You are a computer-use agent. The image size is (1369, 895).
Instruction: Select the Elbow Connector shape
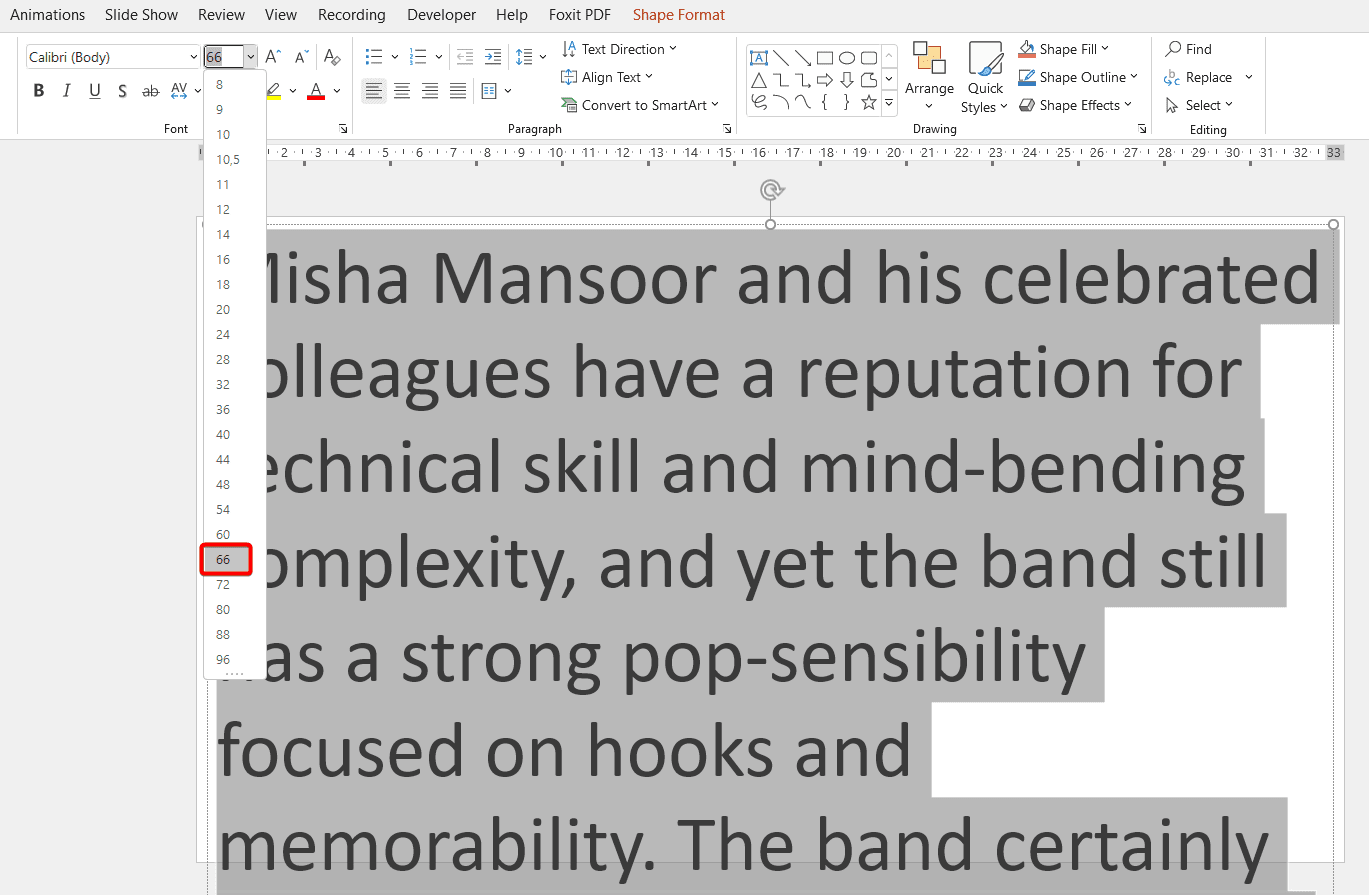point(781,80)
